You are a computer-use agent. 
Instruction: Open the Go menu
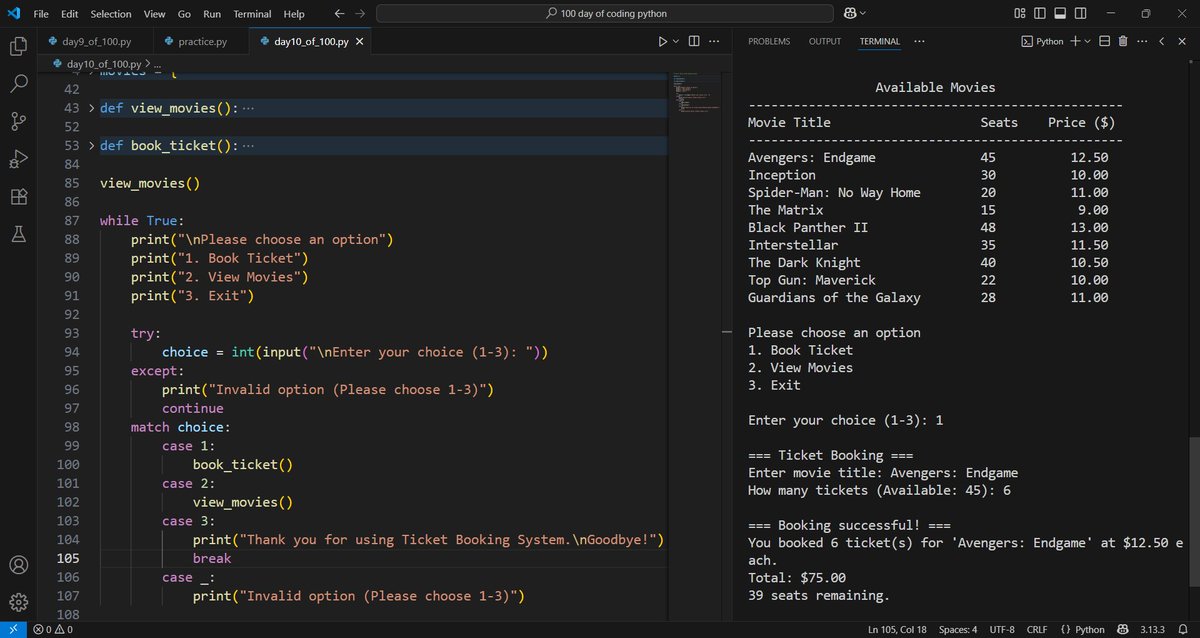[x=184, y=14]
